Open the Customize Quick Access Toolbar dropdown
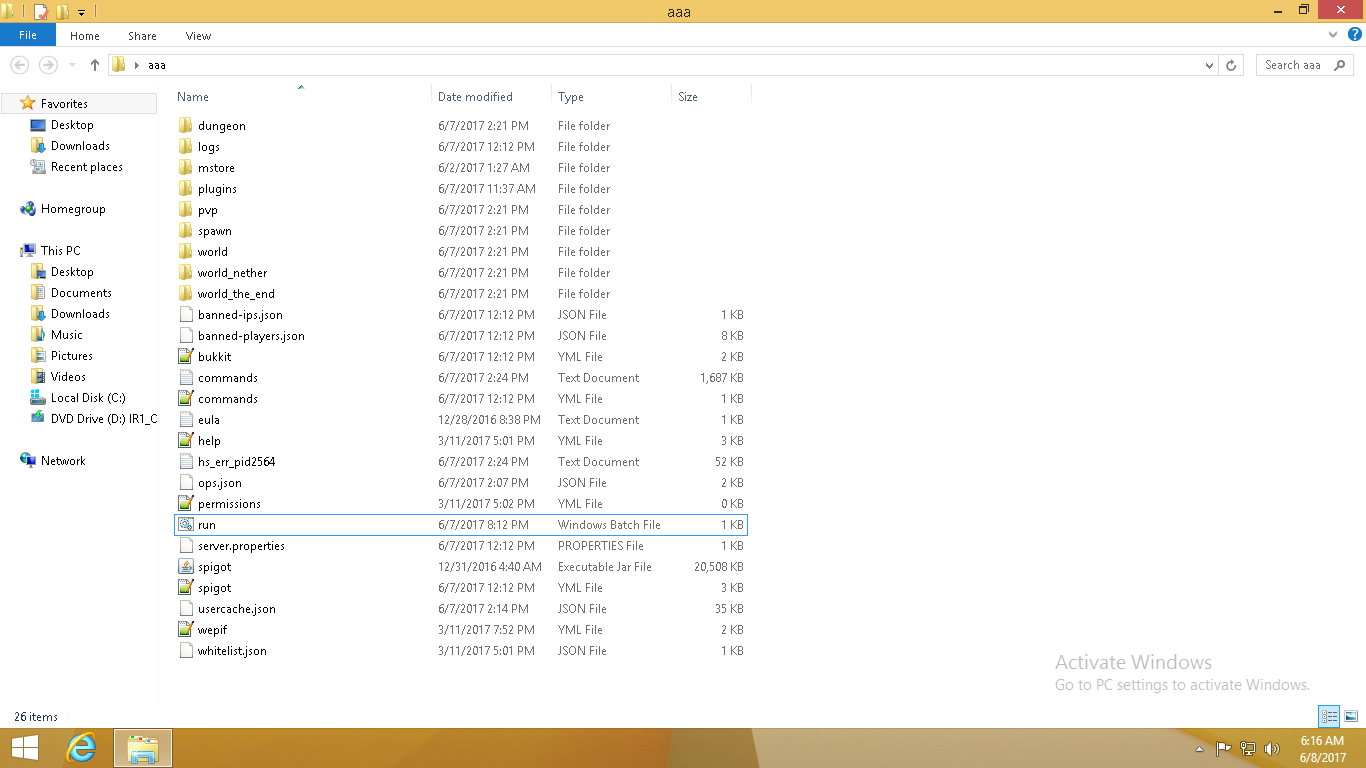This screenshot has height=768, width=1366. [81, 13]
